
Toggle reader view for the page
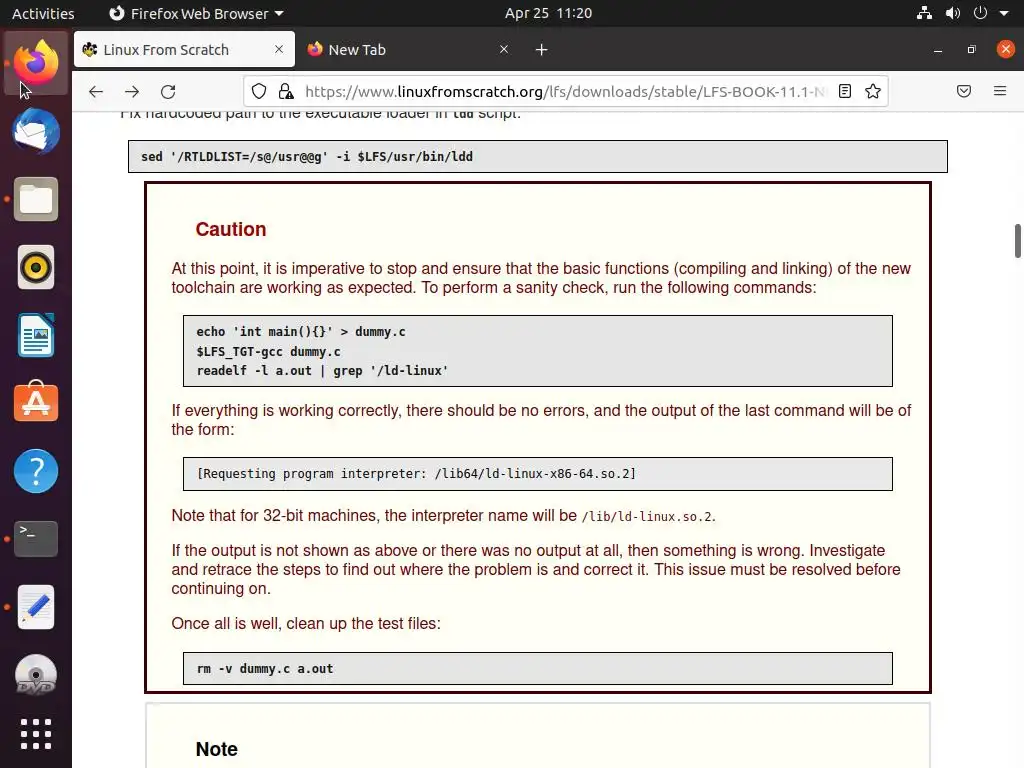click(845, 91)
